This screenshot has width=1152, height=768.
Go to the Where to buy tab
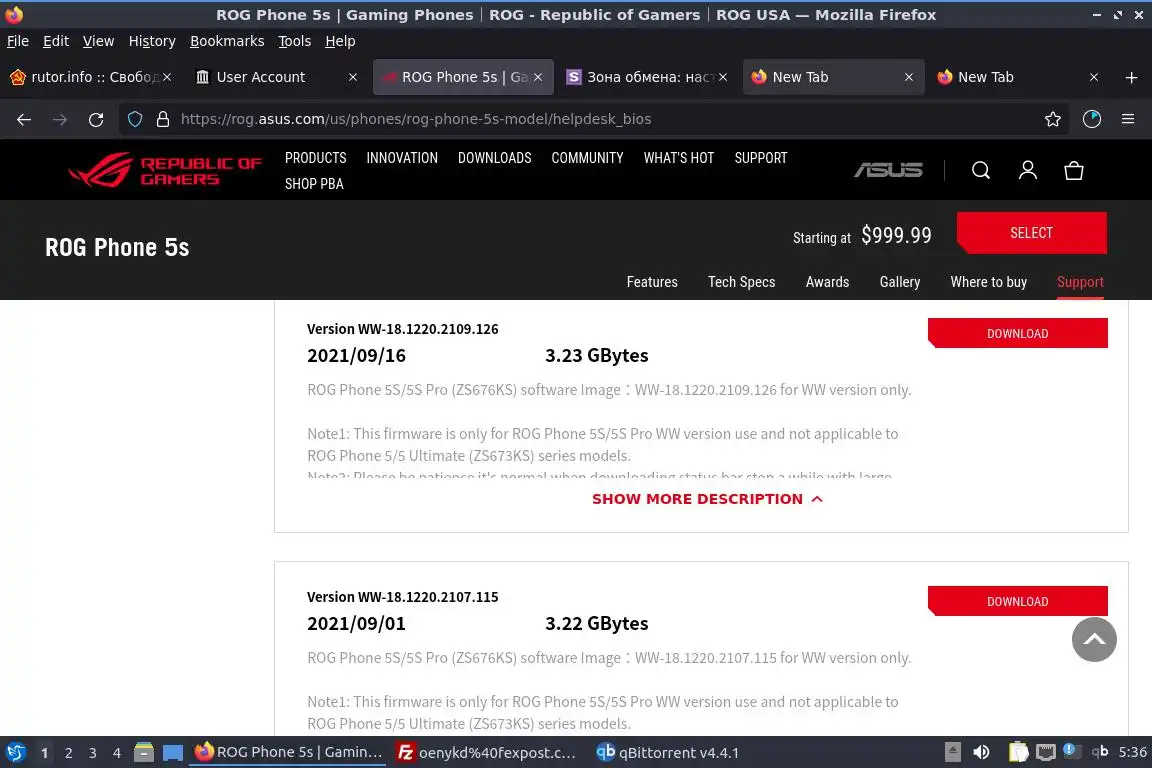(x=988, y=282)
